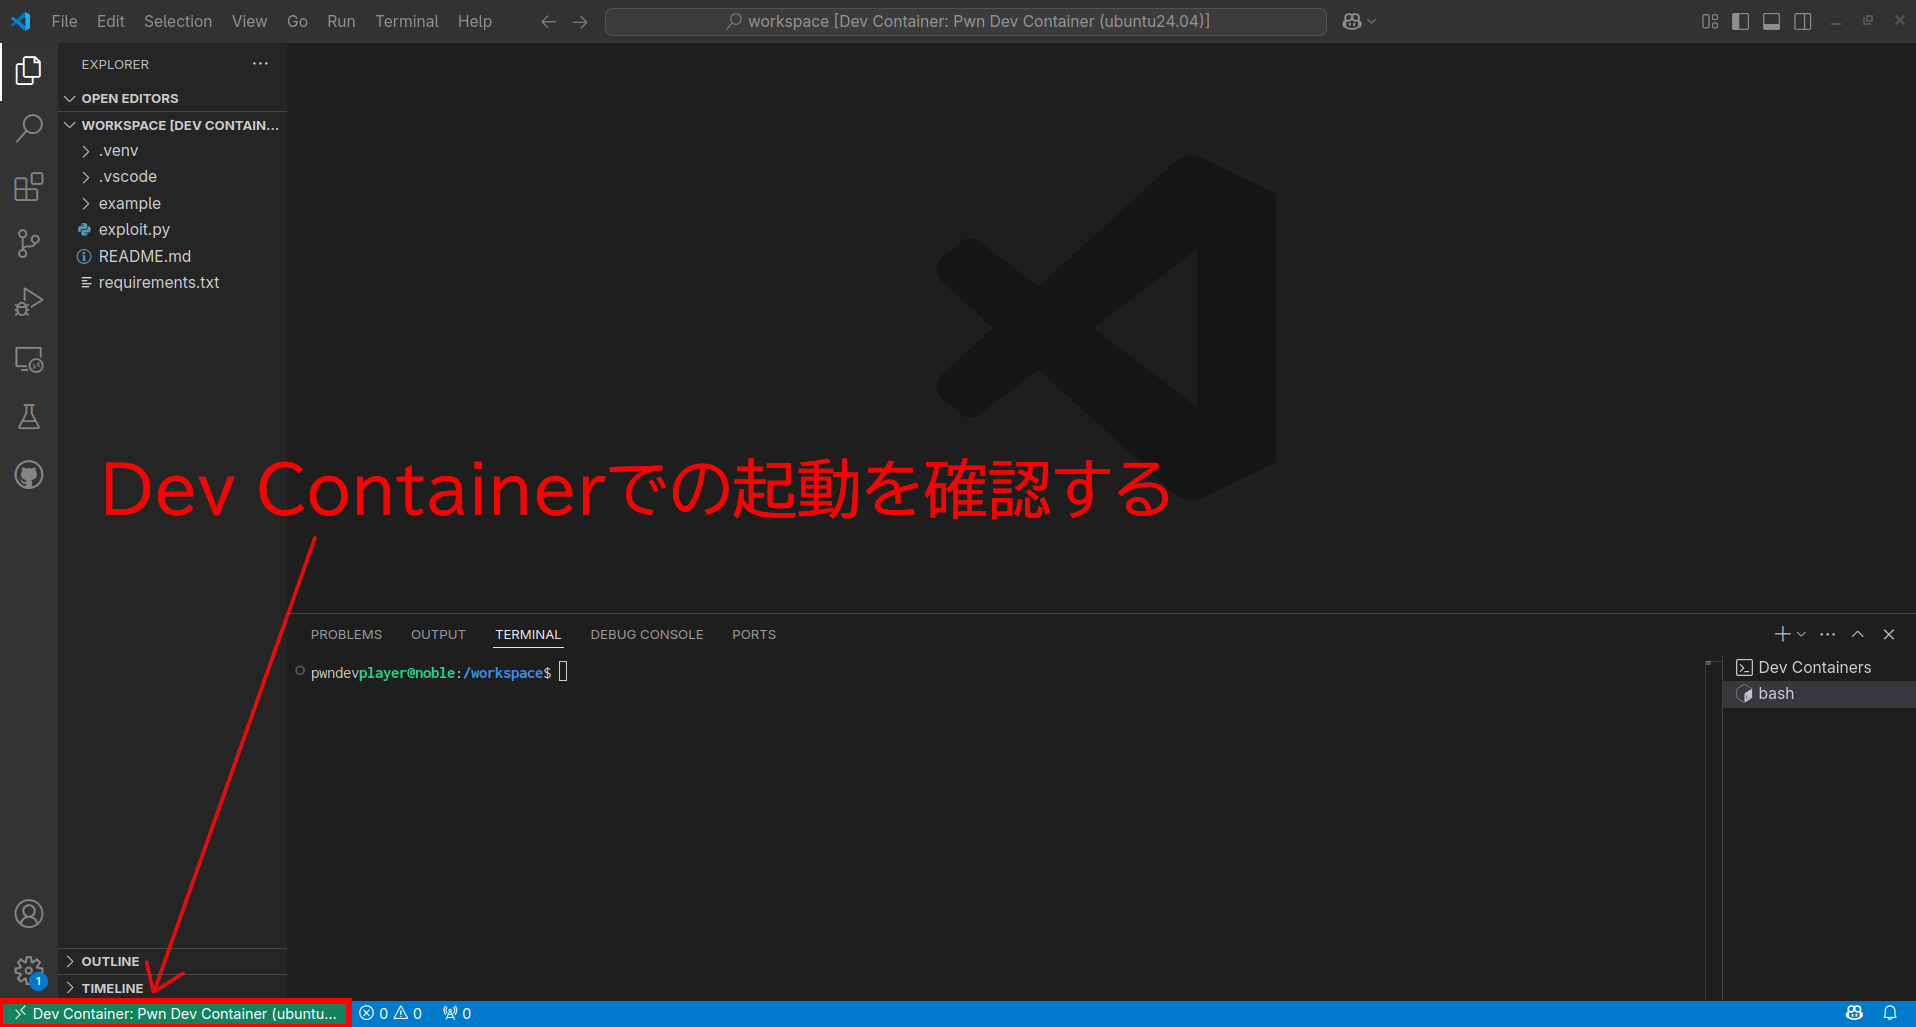The width and height of the screenshot is (1916, 1027).
Task: Open exploit.py from the explorer
Action: [134, 230]
